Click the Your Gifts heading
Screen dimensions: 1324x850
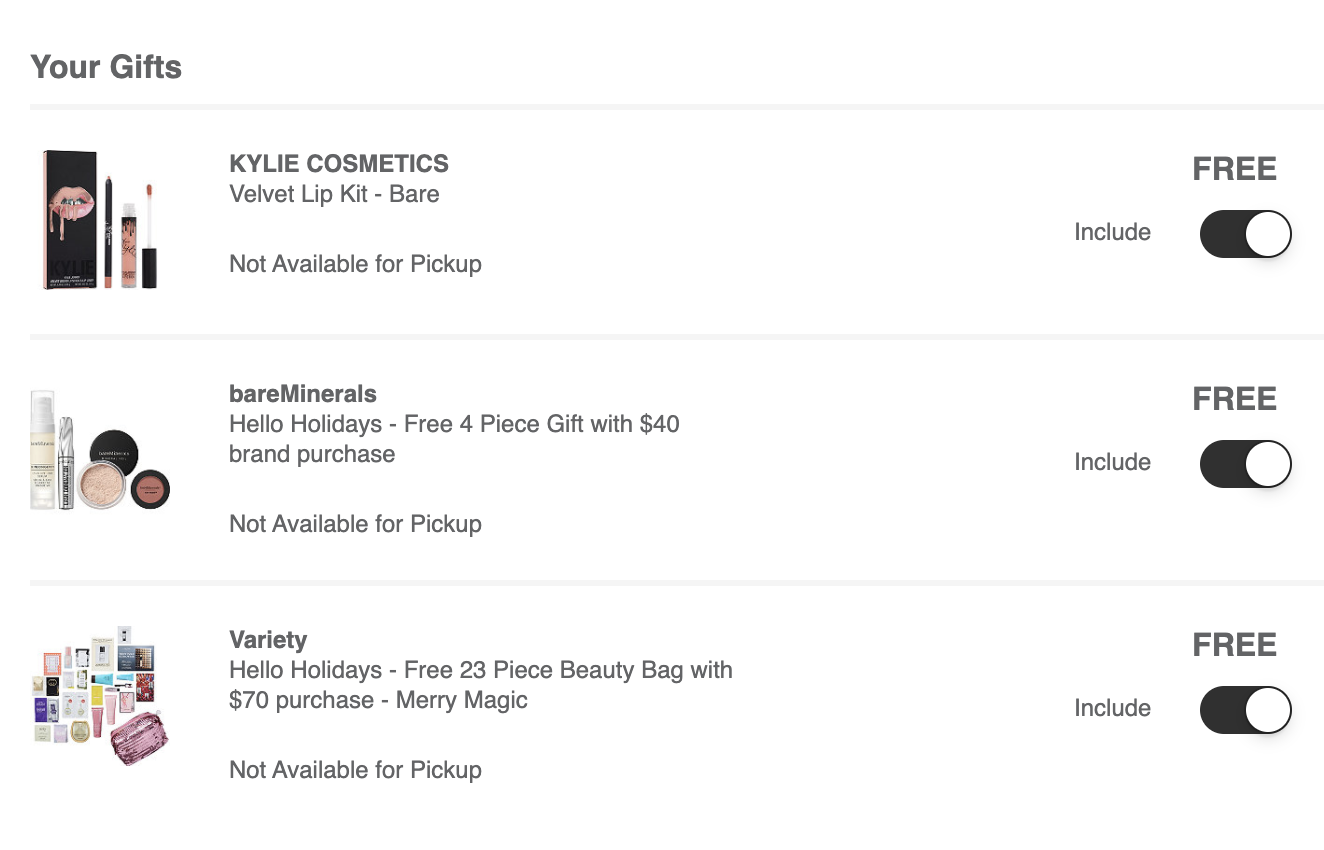(x=106, y=67)
